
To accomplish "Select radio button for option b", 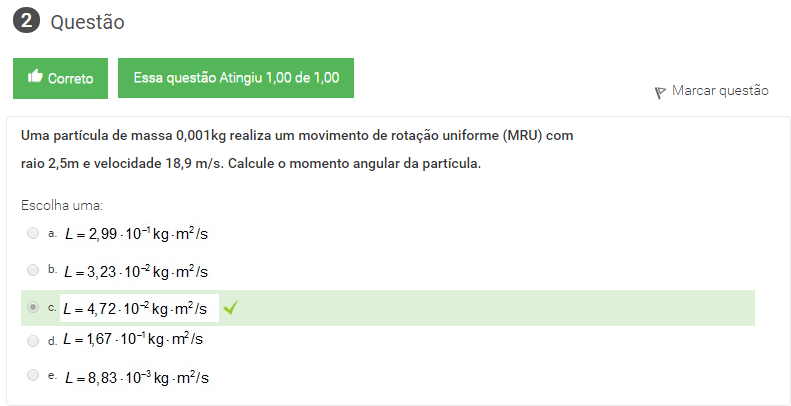I will click(33, 270).
